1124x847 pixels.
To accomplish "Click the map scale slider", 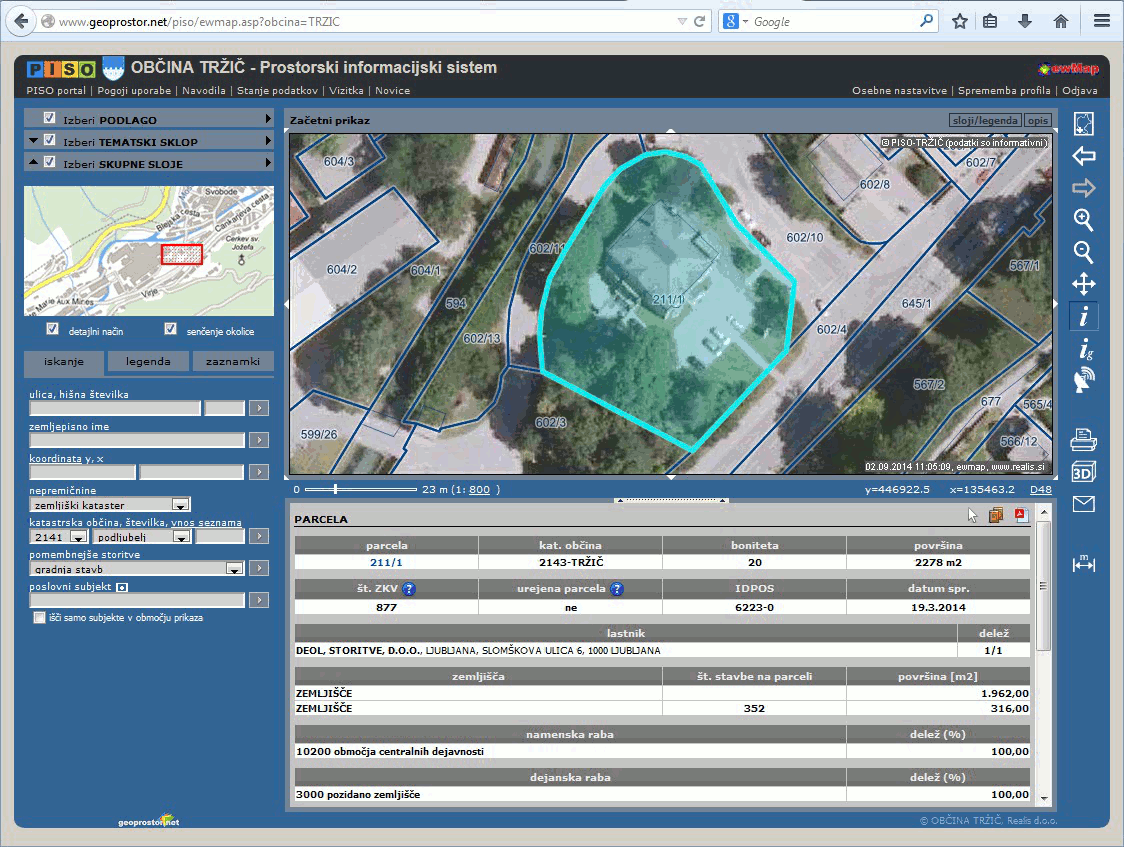I will click(335, 489).
